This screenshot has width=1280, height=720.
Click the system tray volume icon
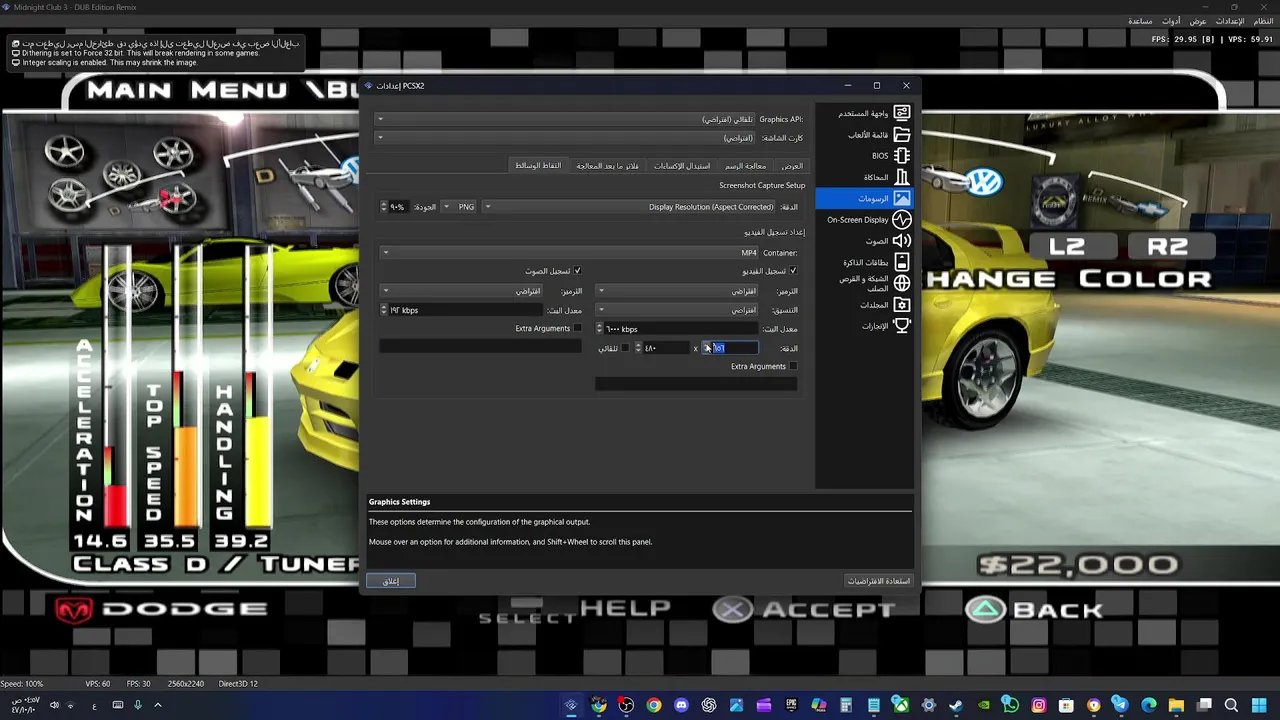pos(54,705)
